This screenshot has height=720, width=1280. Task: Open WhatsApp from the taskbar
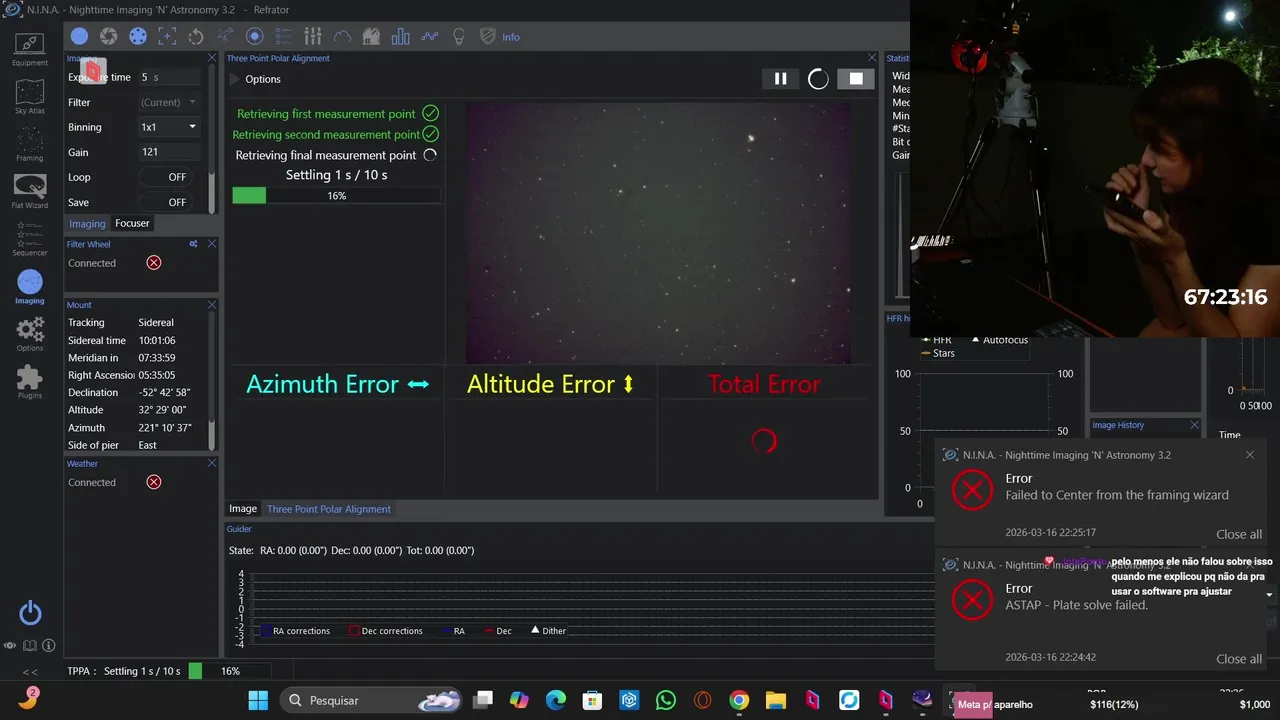coord(666,700)
